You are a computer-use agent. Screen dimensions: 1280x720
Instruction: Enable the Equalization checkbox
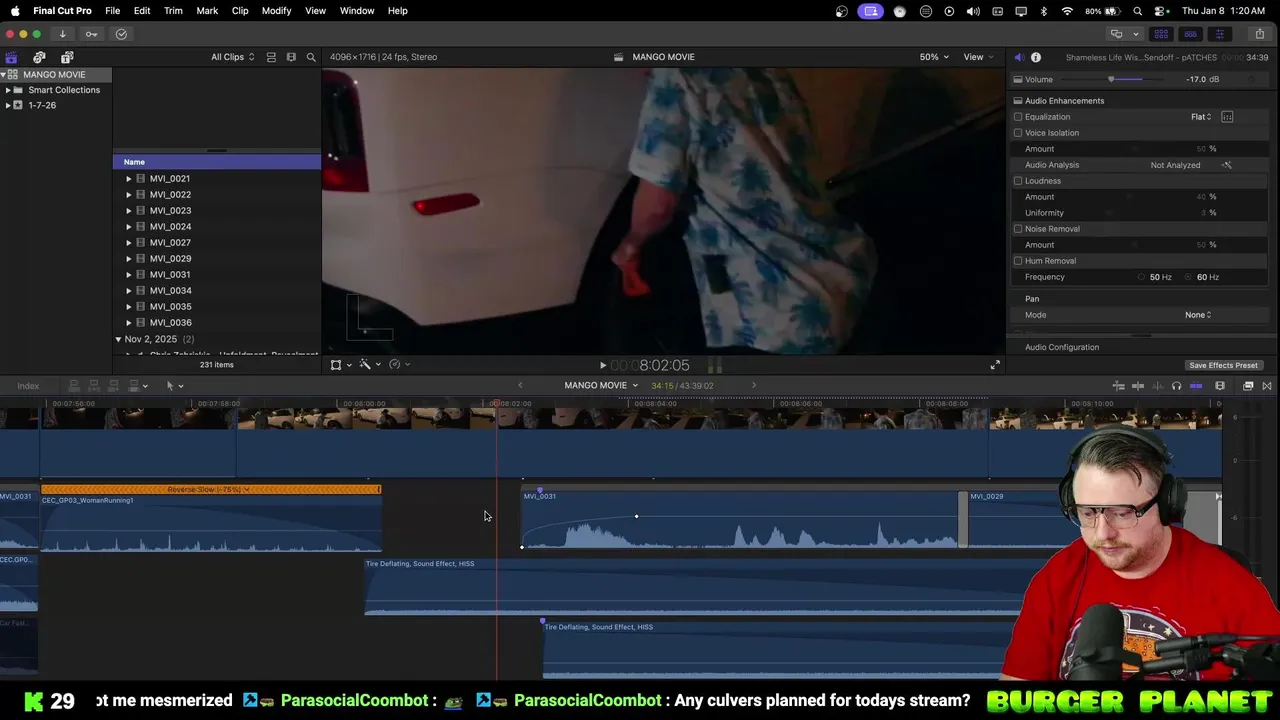tap(1018, 117)
